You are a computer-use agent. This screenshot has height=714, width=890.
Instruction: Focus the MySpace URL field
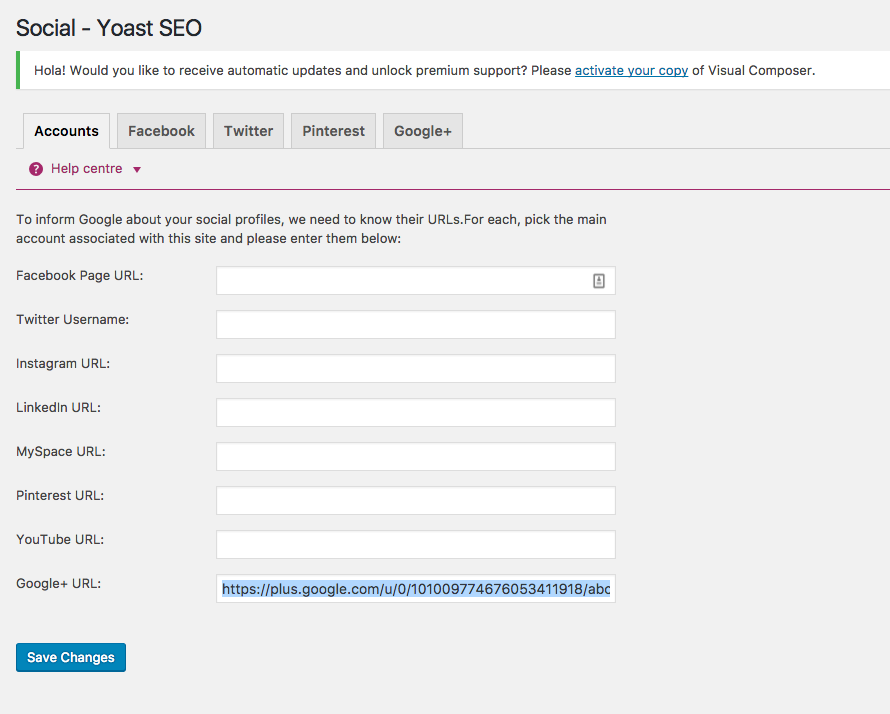coord(416,457)
